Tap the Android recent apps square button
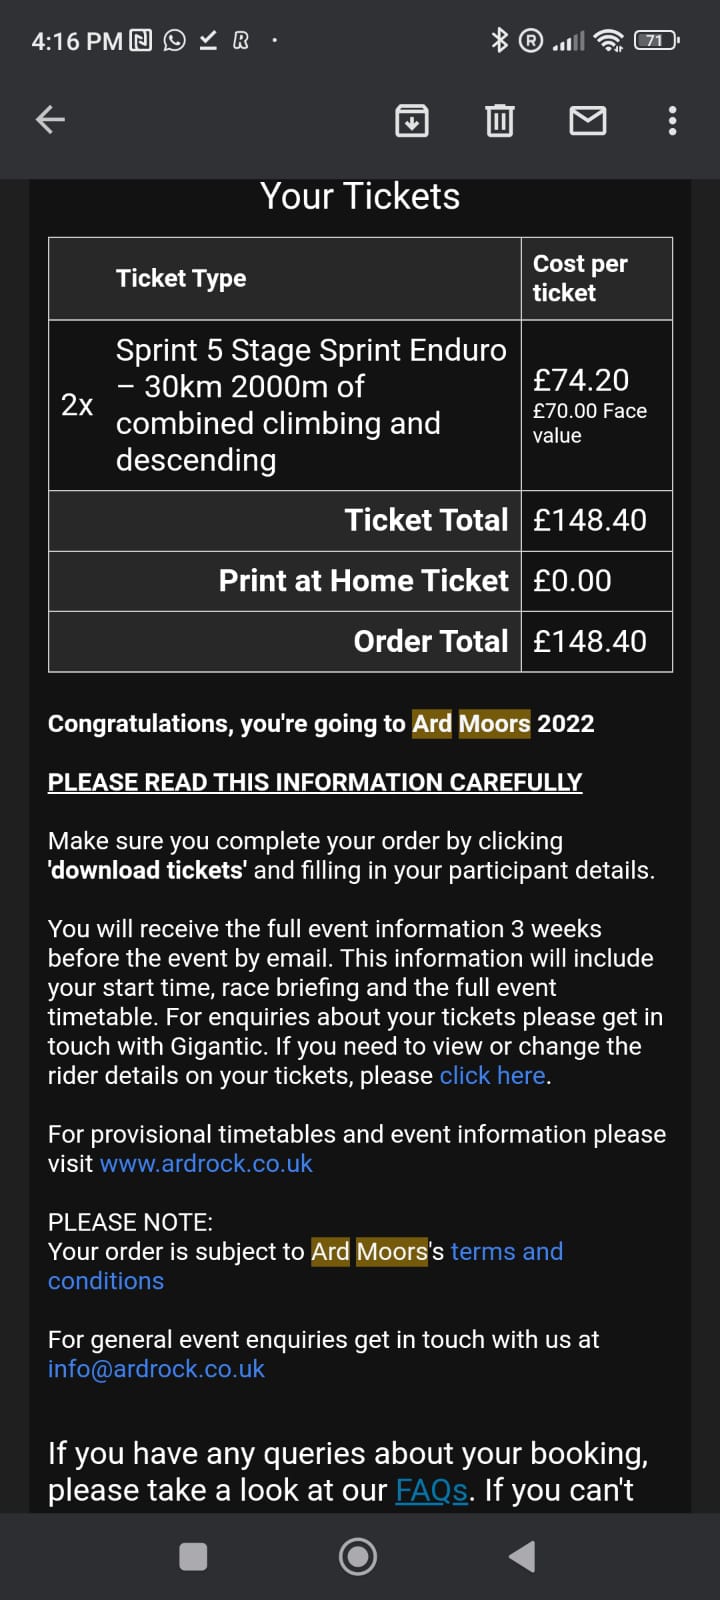The width and height of the screenshot is (720, 1600). pos(193,1557)
